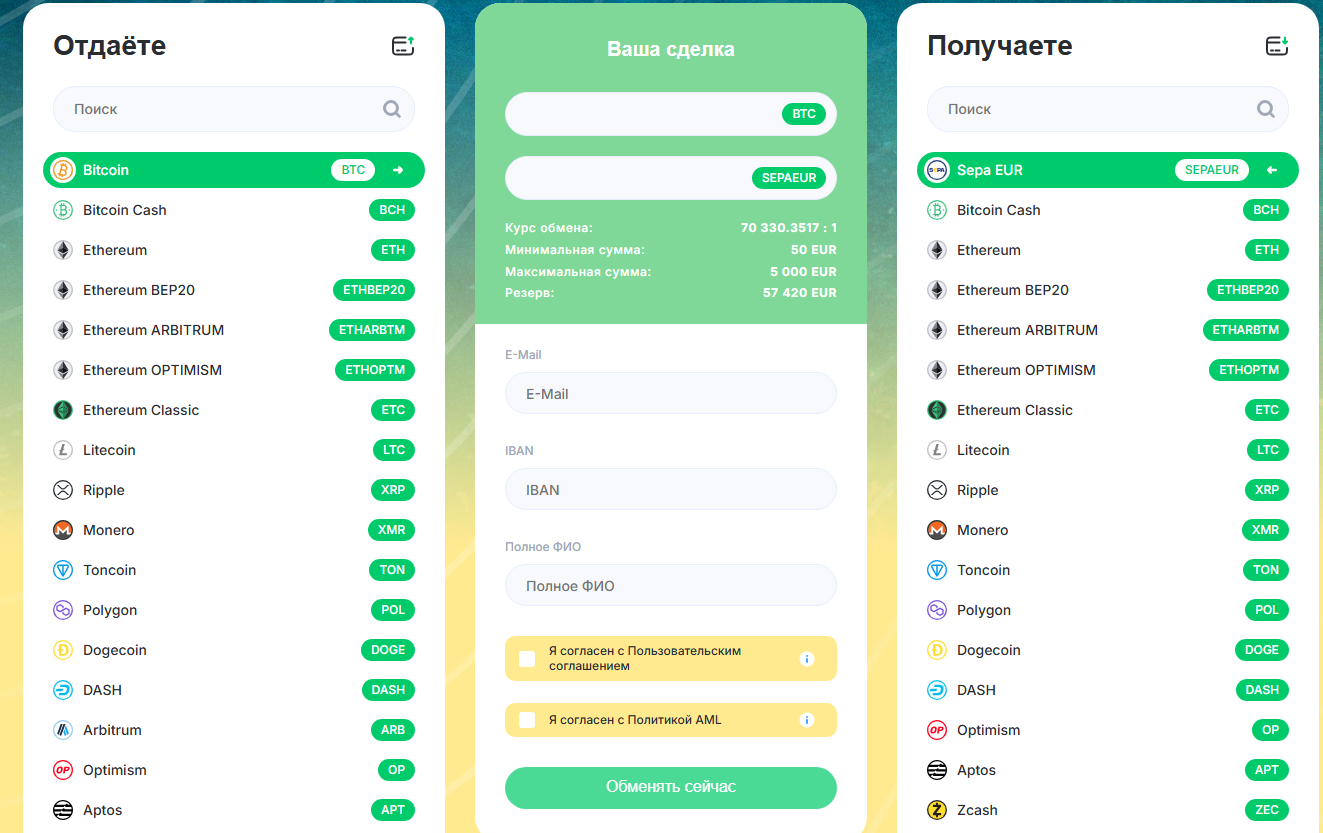The width and height of the screenshot is (1323, 833).
Task: Click Обменять сейчас button
Action: pyautogui.click(x=671, y=788)
